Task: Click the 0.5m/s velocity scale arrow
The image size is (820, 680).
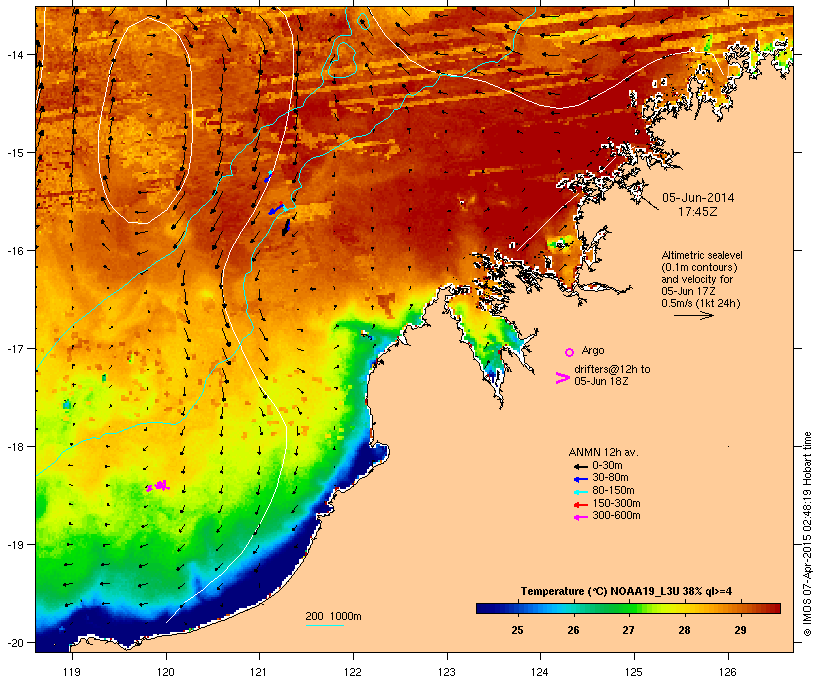Action: [694, 315]
